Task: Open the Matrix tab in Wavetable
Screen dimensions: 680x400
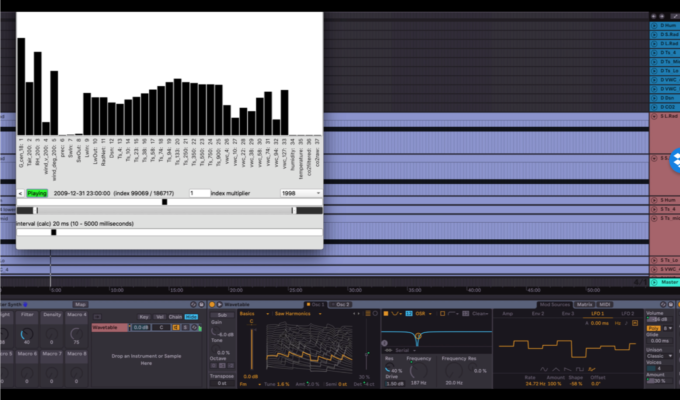Action: (585, 303)
